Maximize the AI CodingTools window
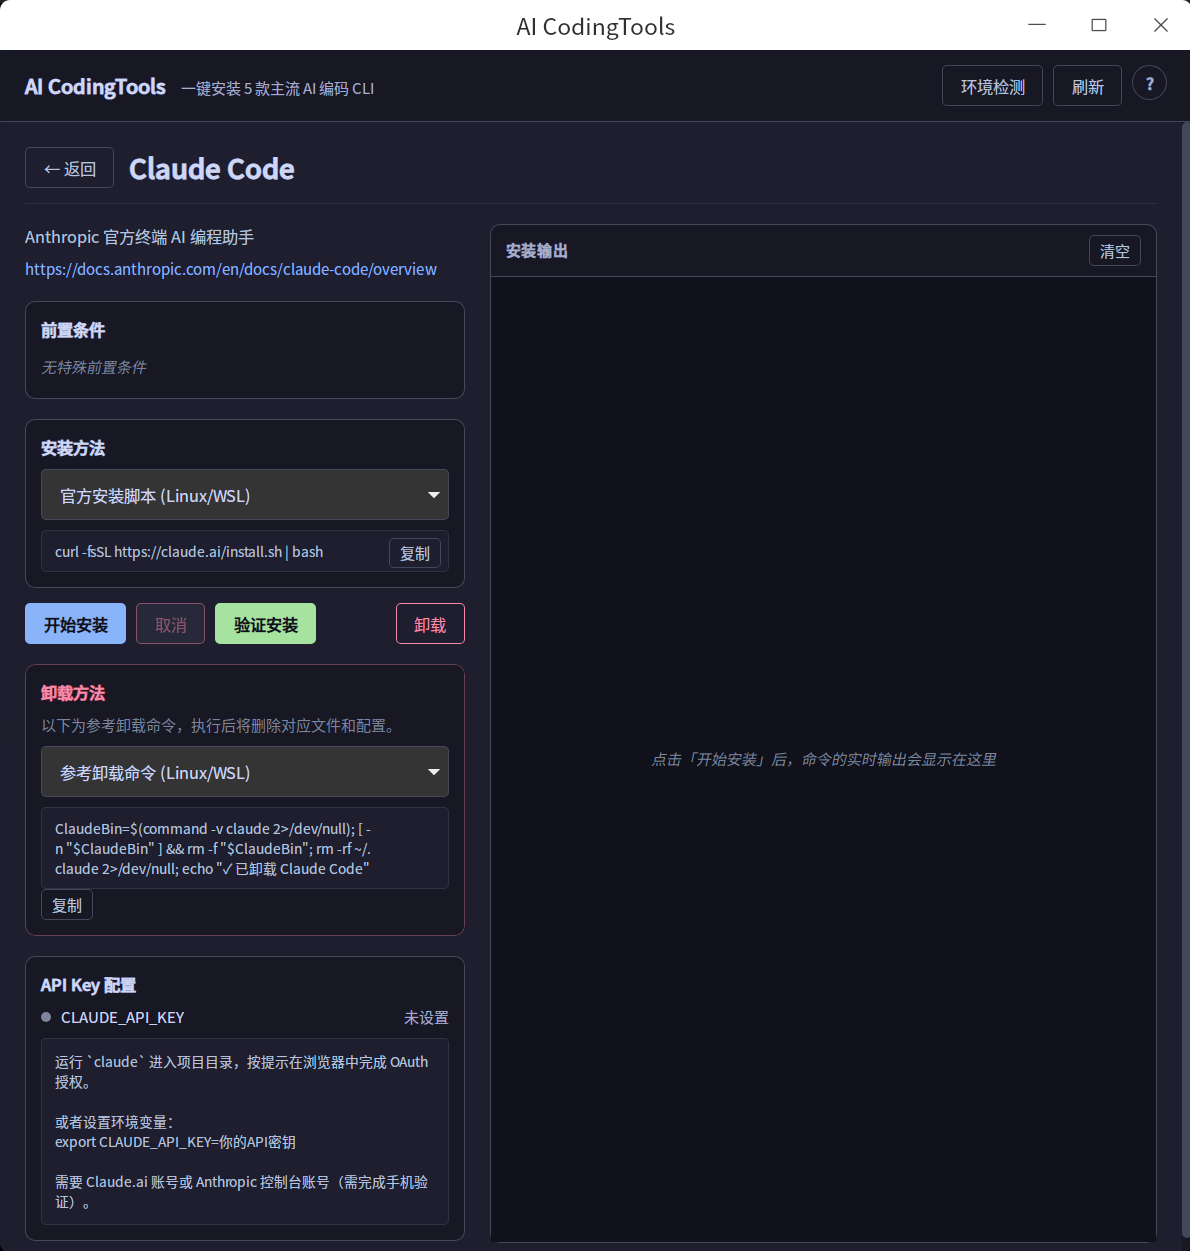The image size is (1190, 1251). [x=1099, y=25]
